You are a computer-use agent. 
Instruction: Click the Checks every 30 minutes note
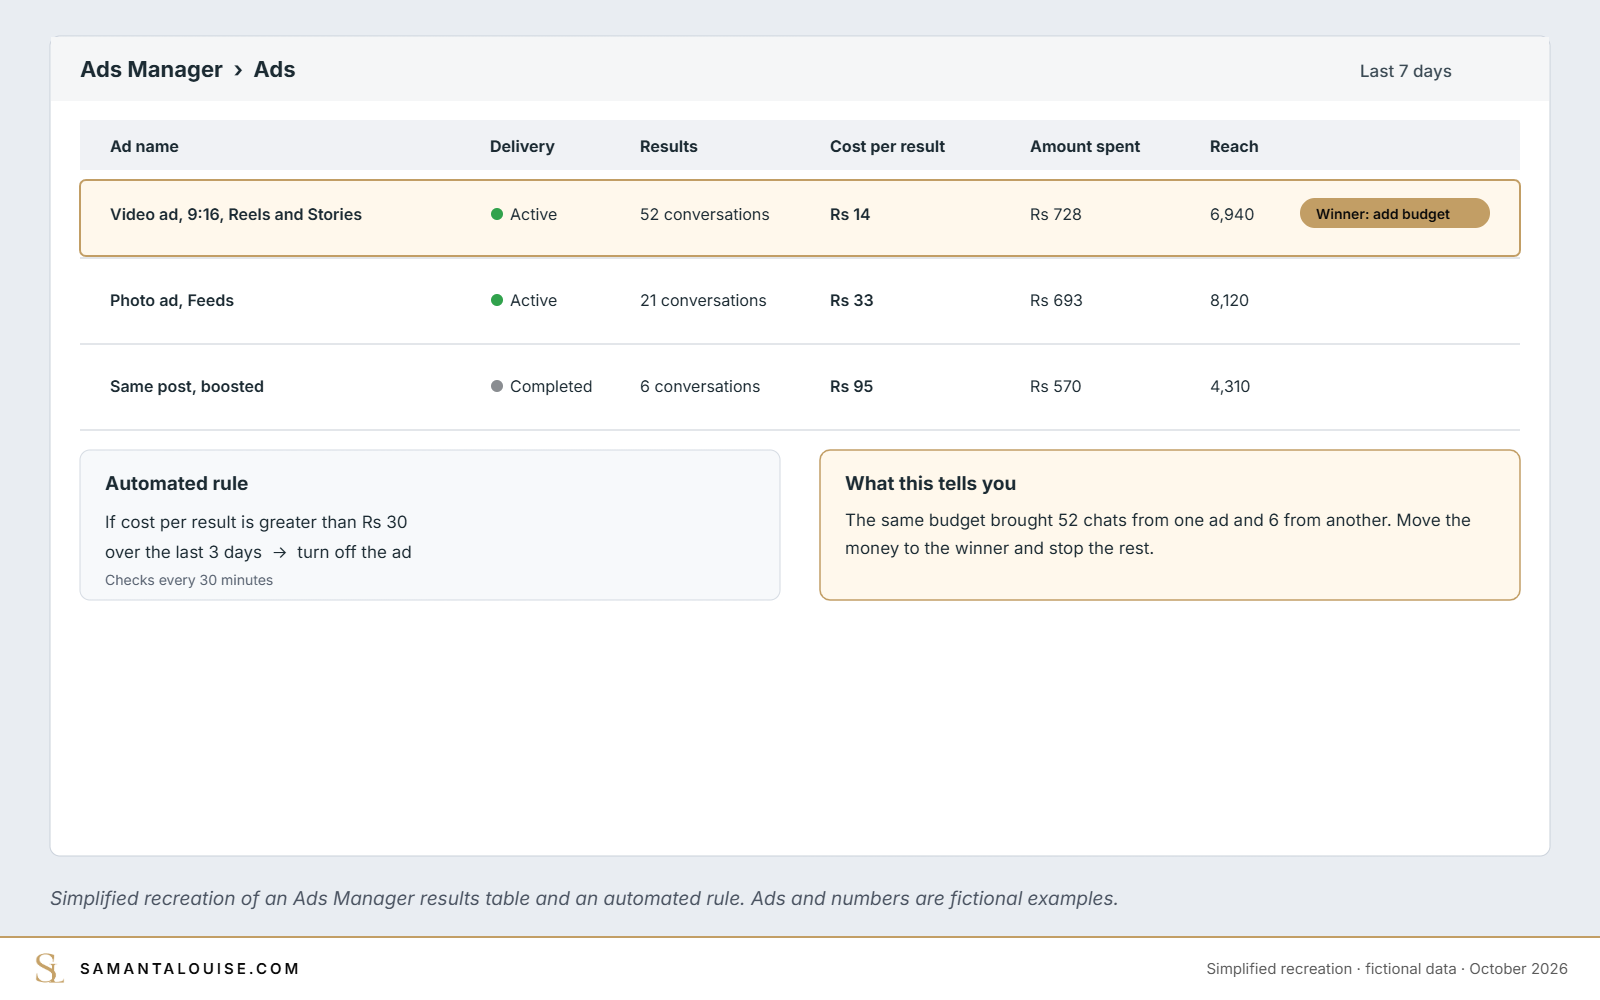tap(189, 581)
